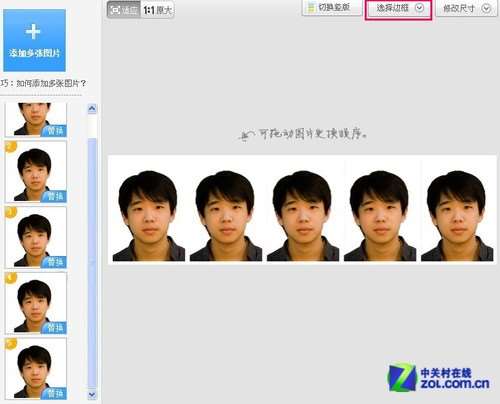The width and height of the screenshot is (500, 404).
Task: Click 替换 on thumbnail number 5
Action: tap(54, 394)
